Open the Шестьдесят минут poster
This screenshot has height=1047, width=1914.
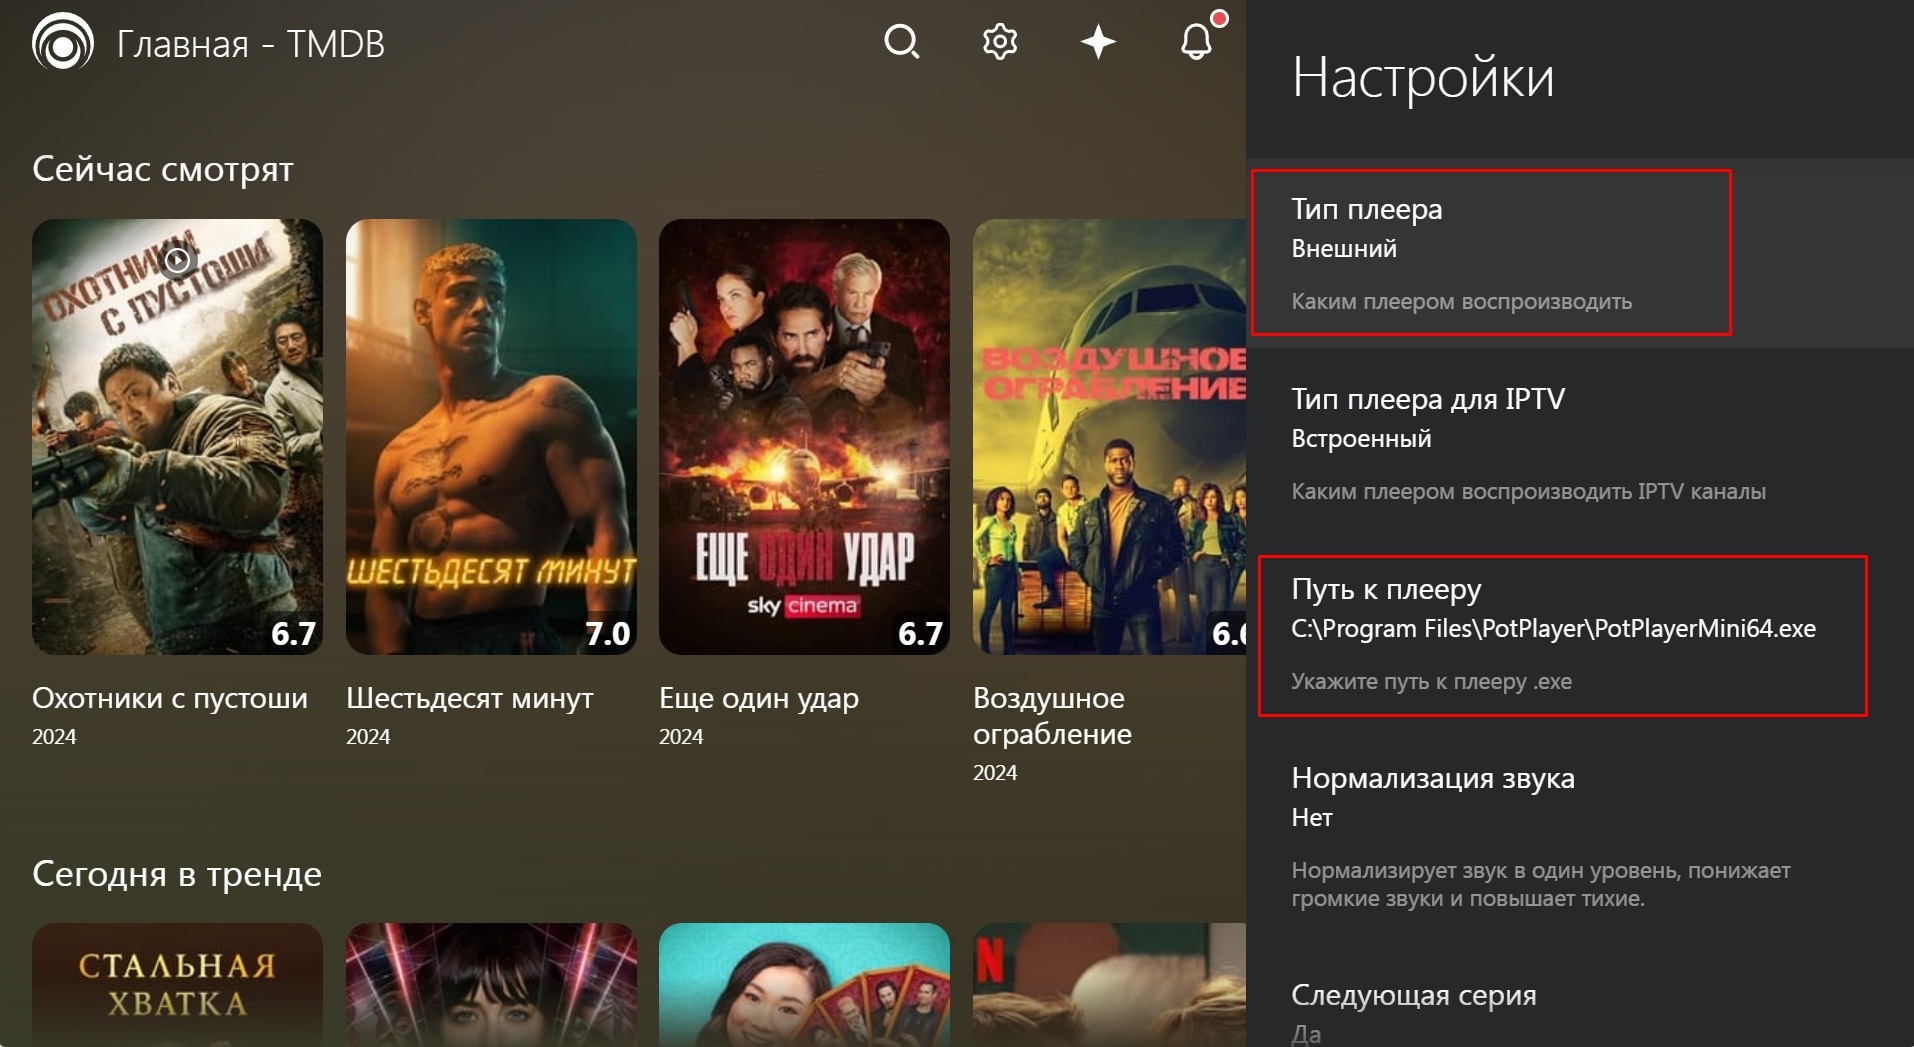click(491, 437)
